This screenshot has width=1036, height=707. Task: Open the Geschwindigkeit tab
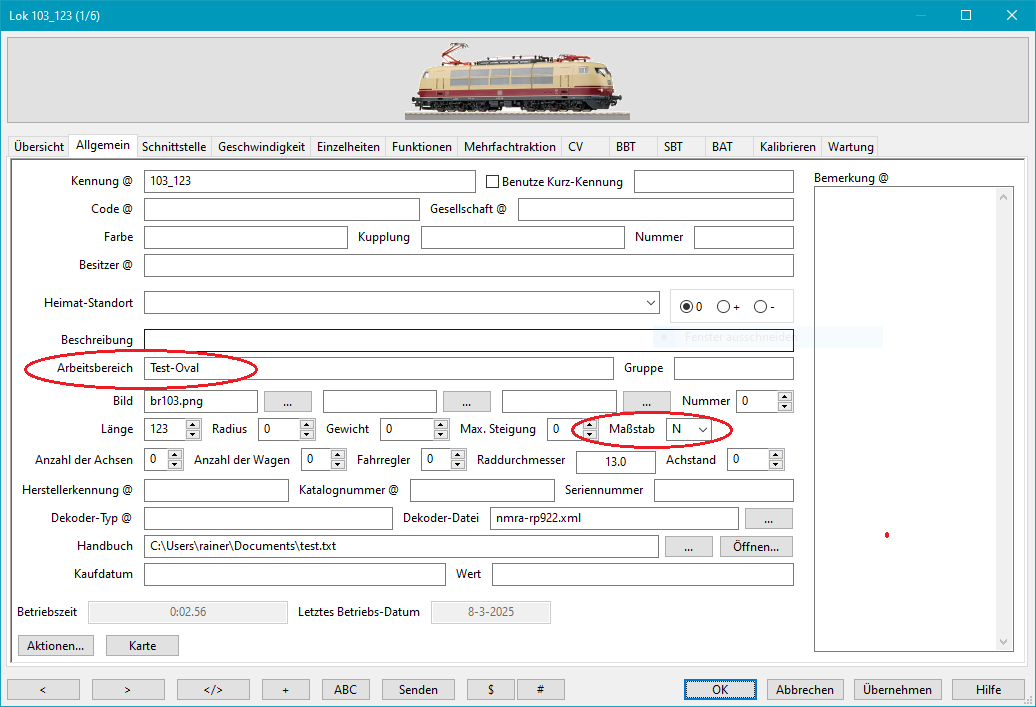(261, 146)
